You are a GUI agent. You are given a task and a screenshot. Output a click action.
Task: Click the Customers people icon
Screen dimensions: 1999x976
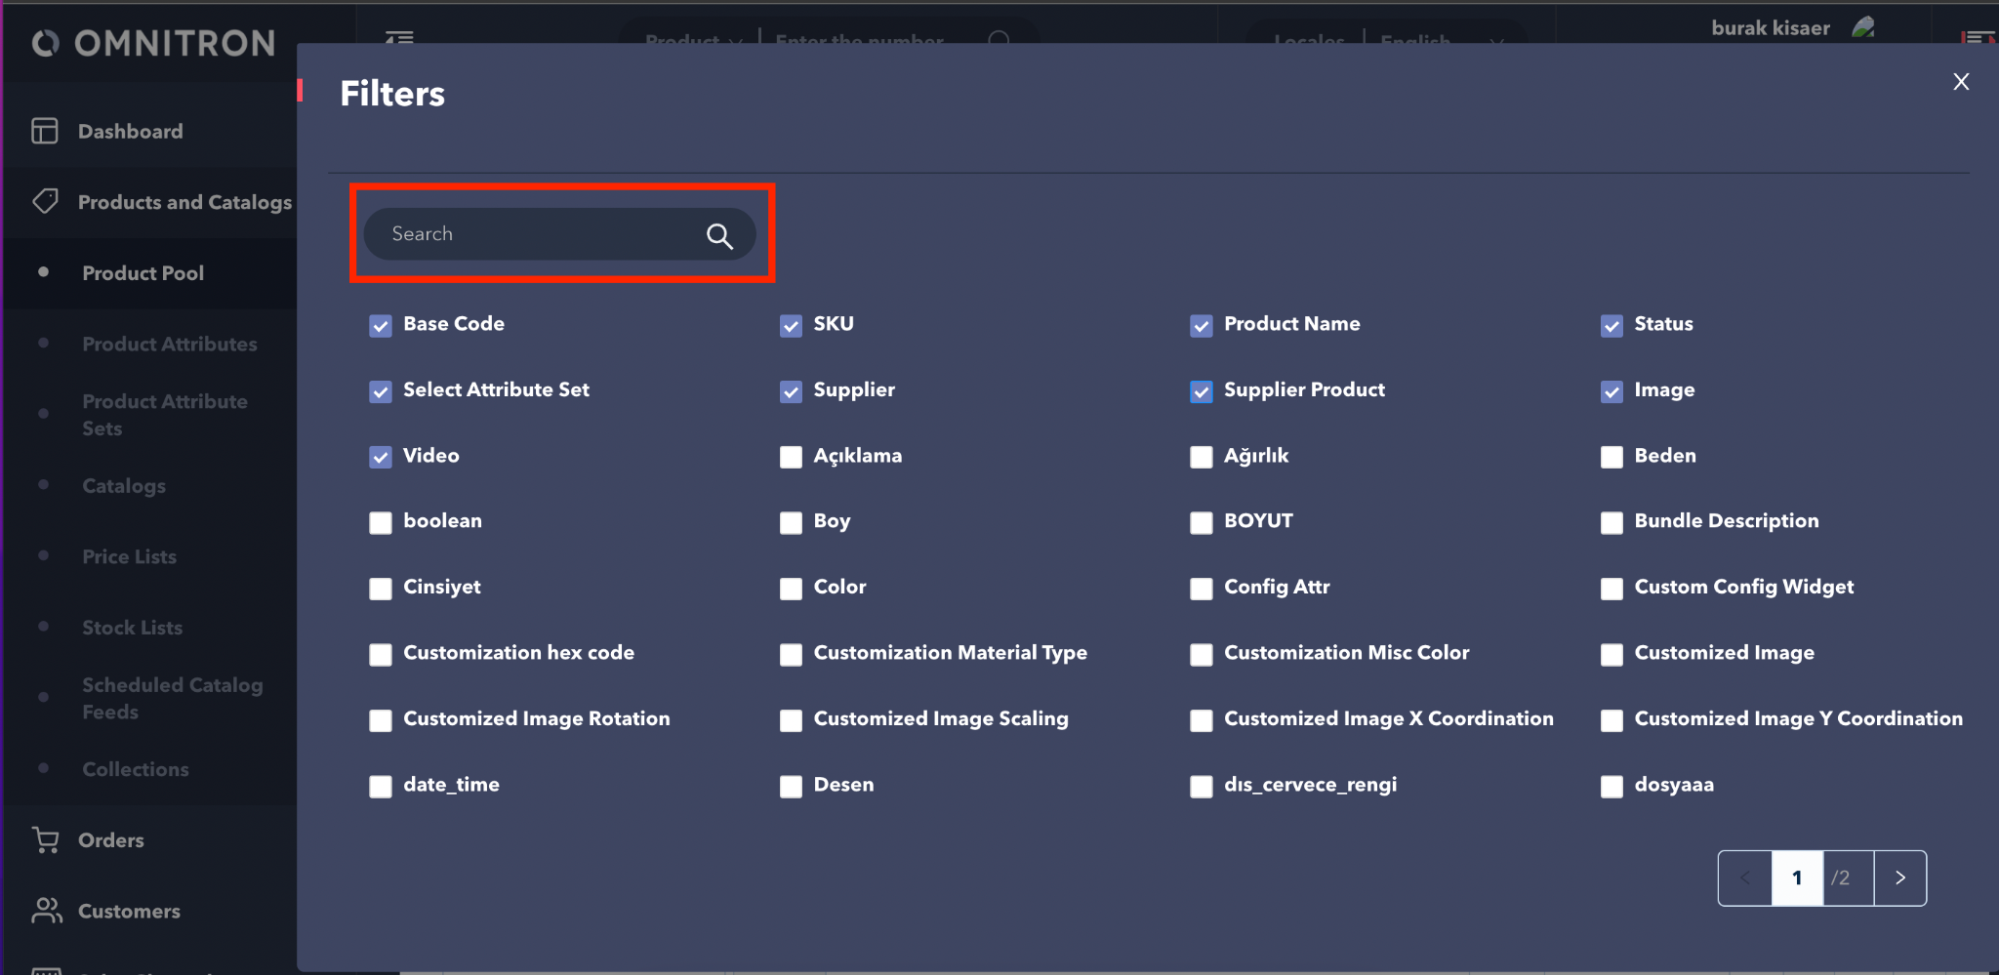[46, 911]
